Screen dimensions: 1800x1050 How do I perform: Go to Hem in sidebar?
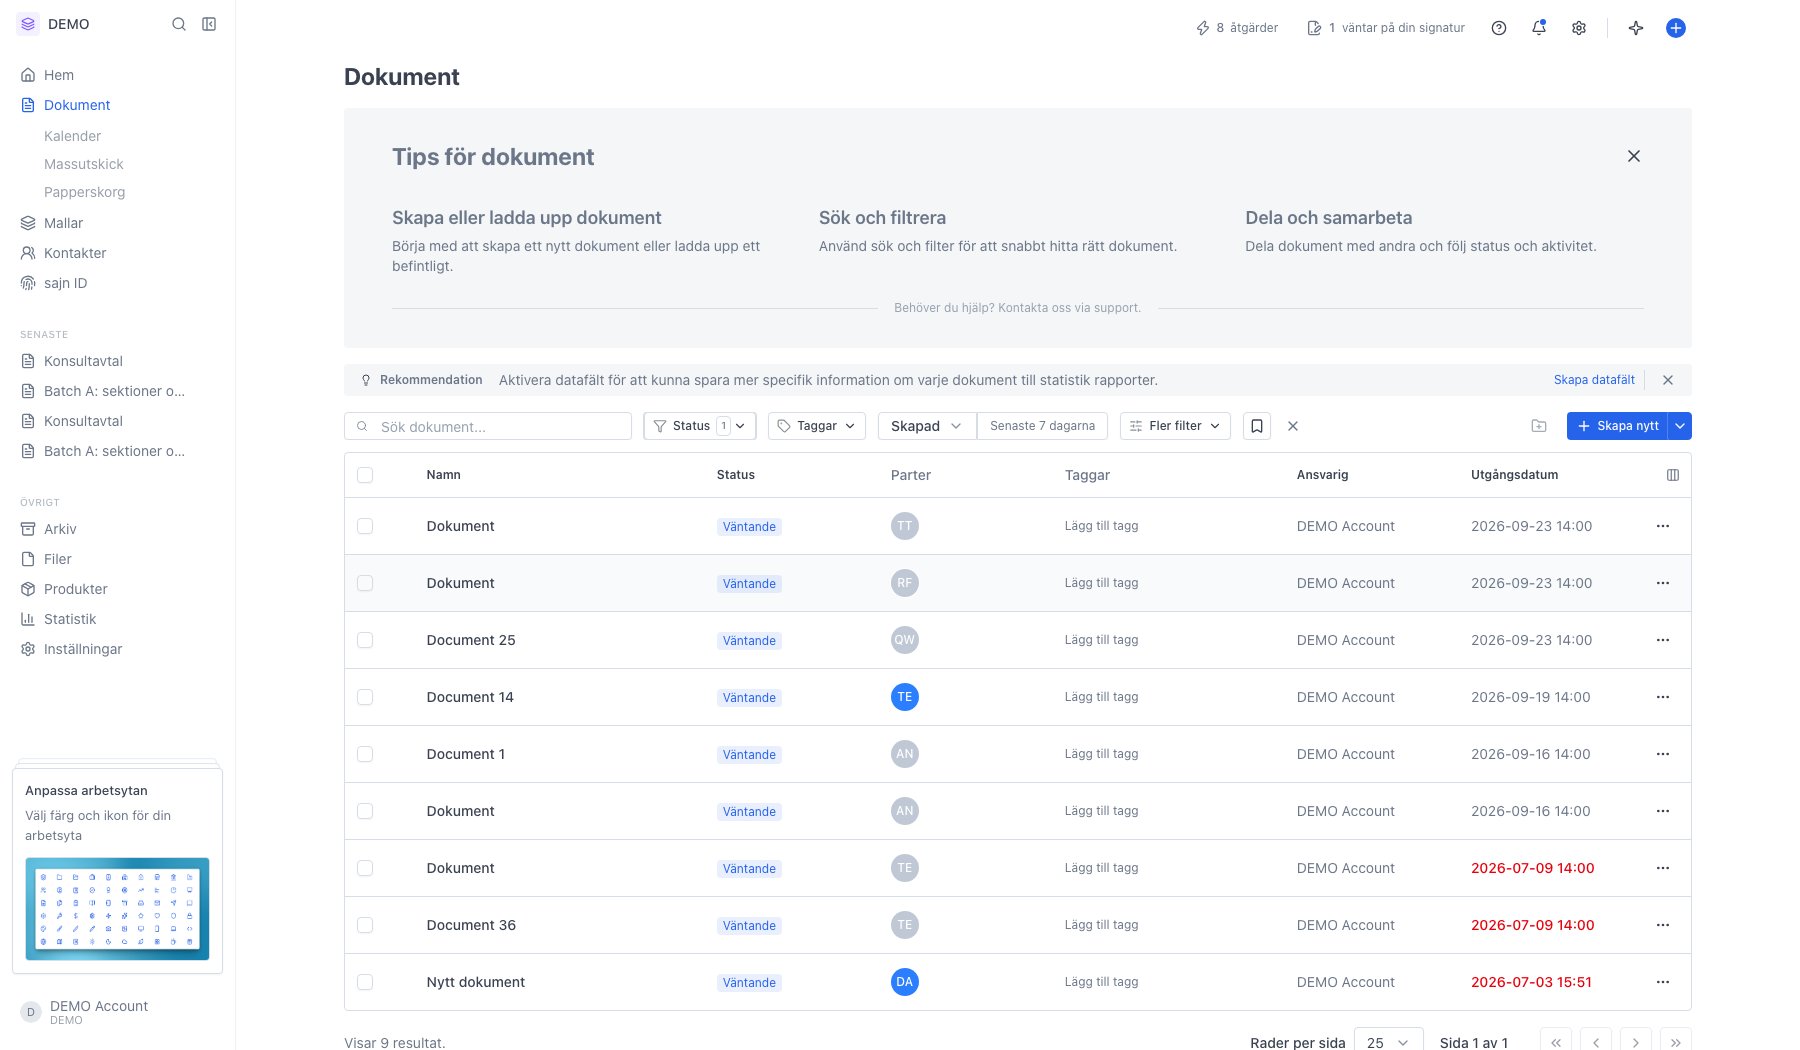(59, 75)
